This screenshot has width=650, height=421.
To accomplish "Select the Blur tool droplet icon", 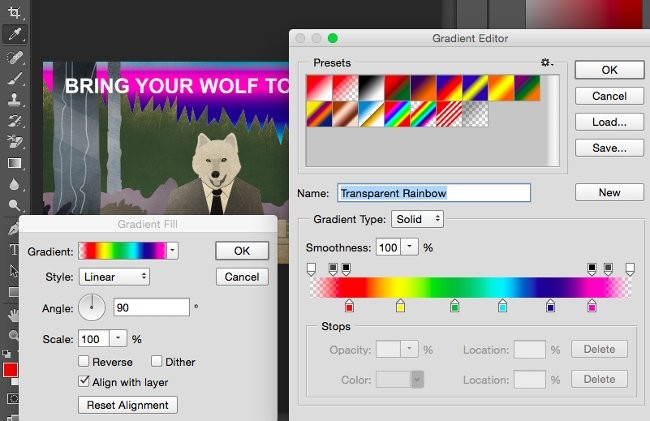I will (x=14, y=184).
